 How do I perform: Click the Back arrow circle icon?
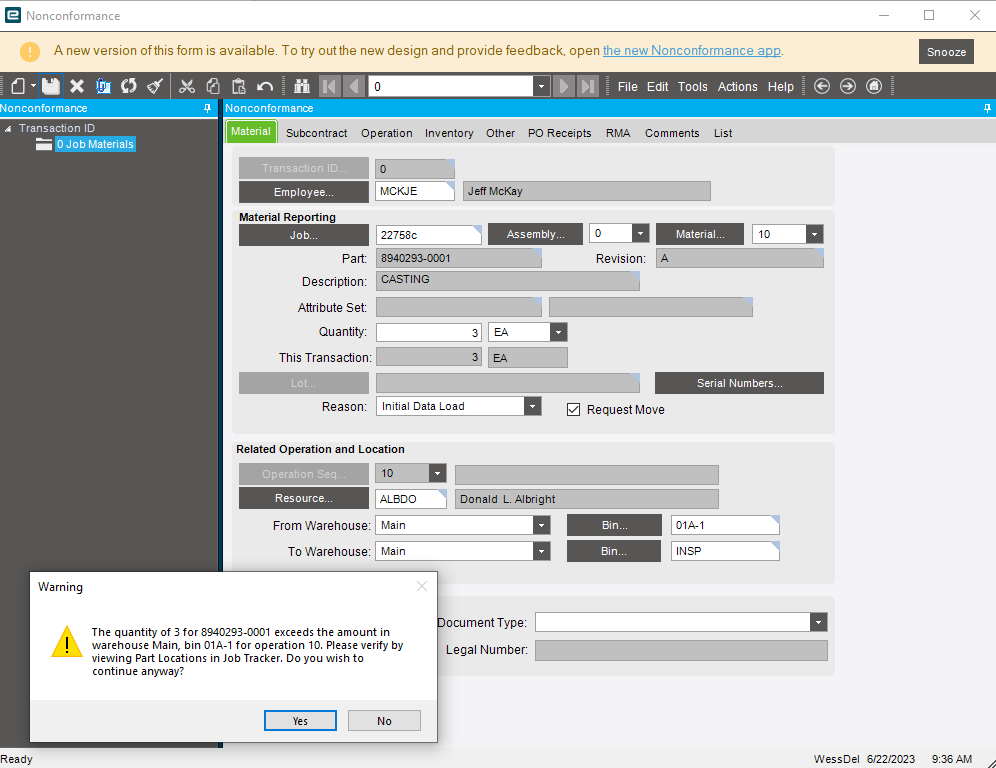[822, 86]
